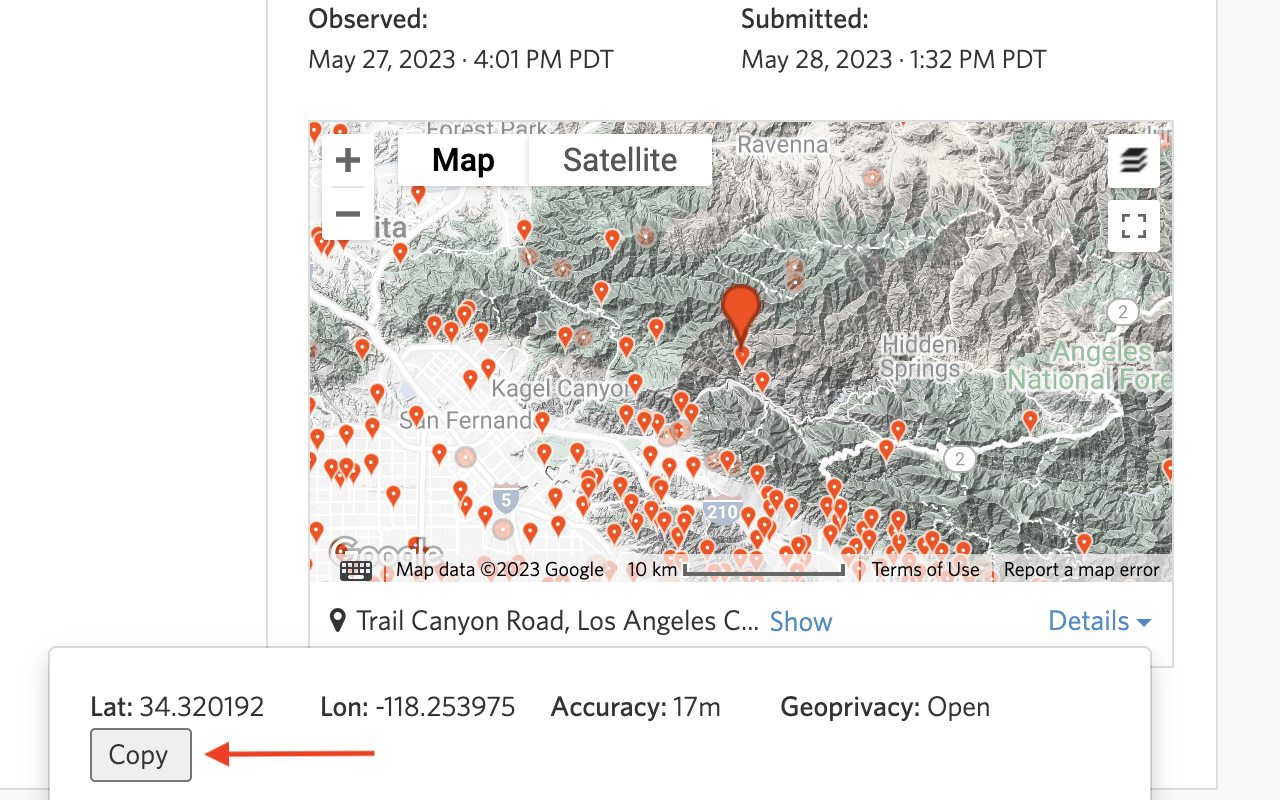Click the 10 km map scale bar
This screenshot has height=800, width=1280.
[x=735, y=570]
